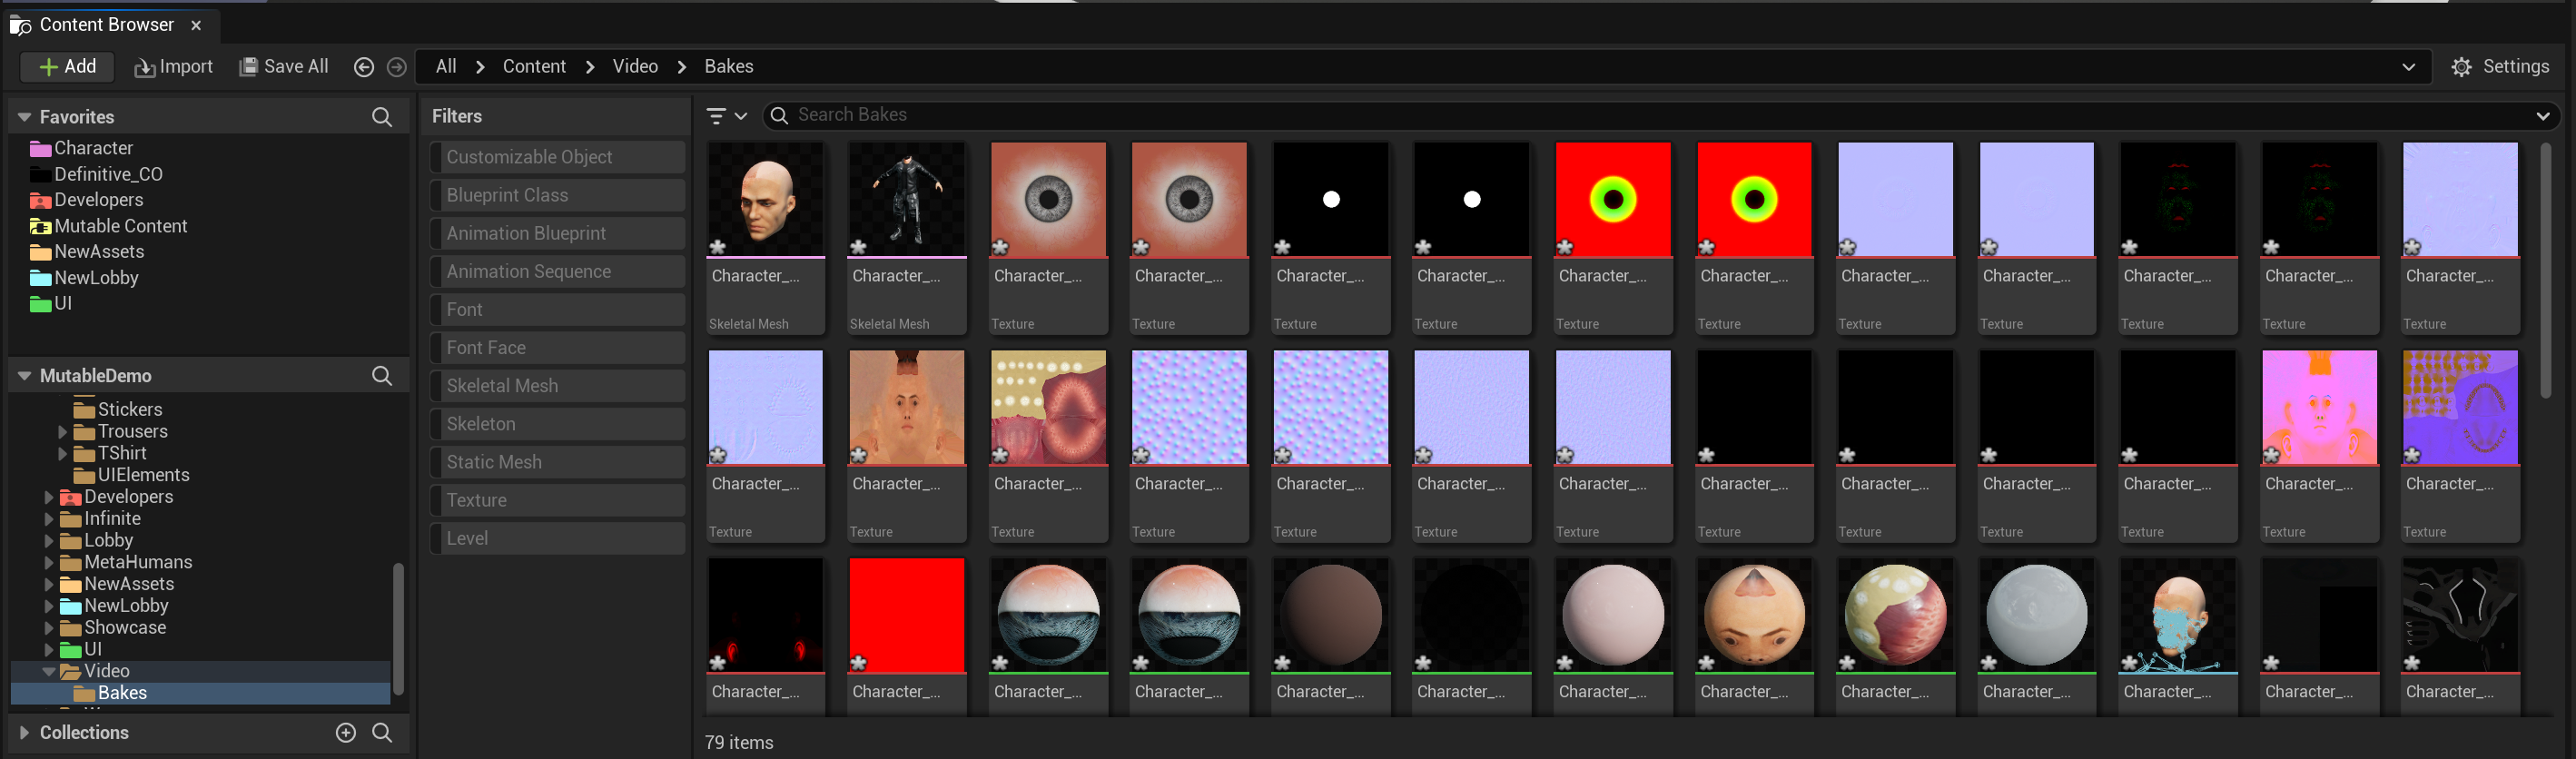This screenshot has height=759, width=2576.
Task: Open path history dropdown arrow
Action: [2408, 67]
